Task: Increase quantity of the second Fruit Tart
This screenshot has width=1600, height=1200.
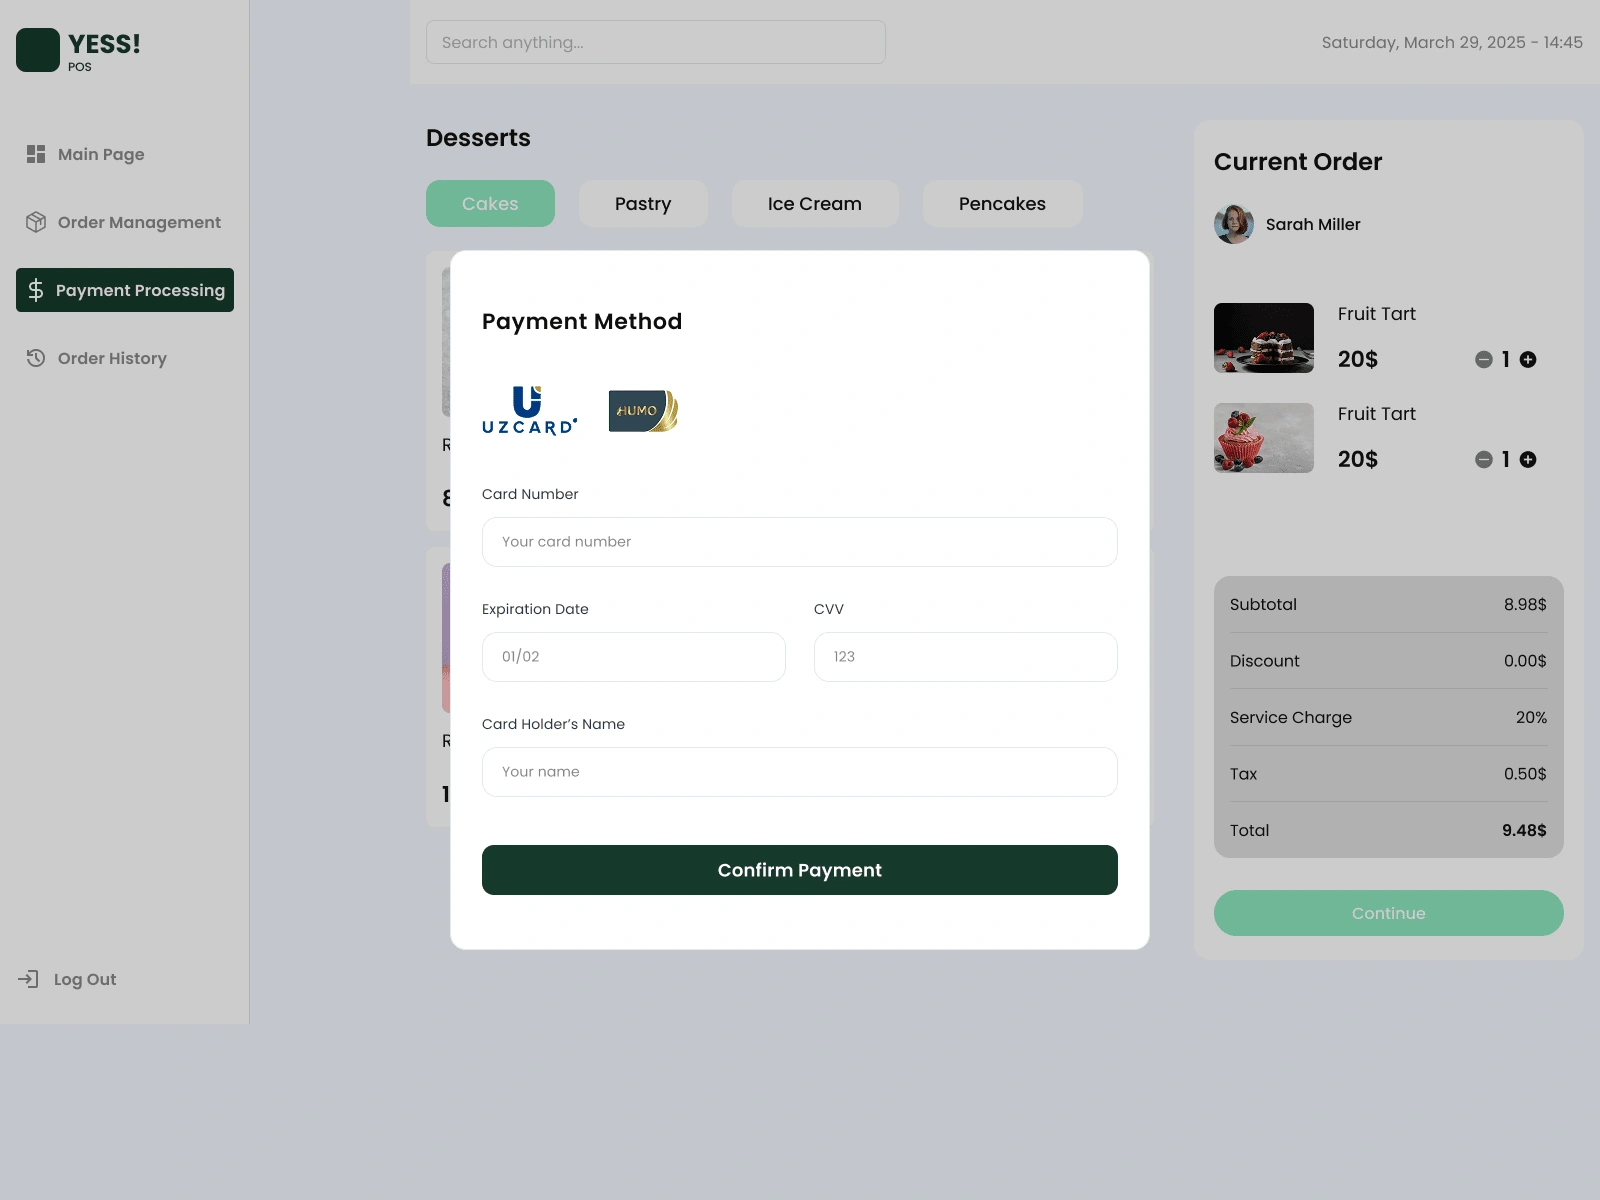Action: 1528,460
